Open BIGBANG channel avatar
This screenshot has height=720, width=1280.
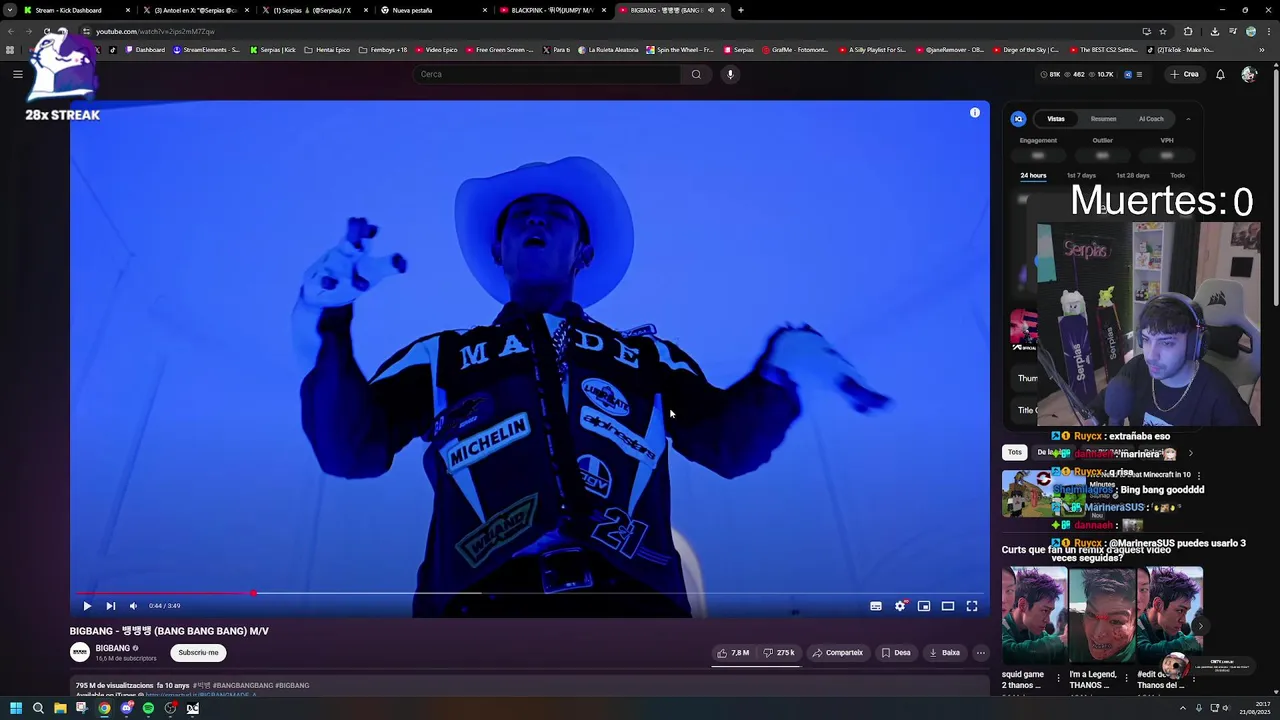(x=80, y=652)
